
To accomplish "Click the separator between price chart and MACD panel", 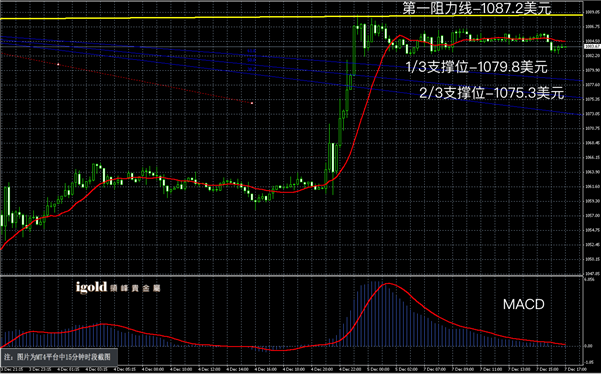I will pyautogui.click(x=291, y=276).
